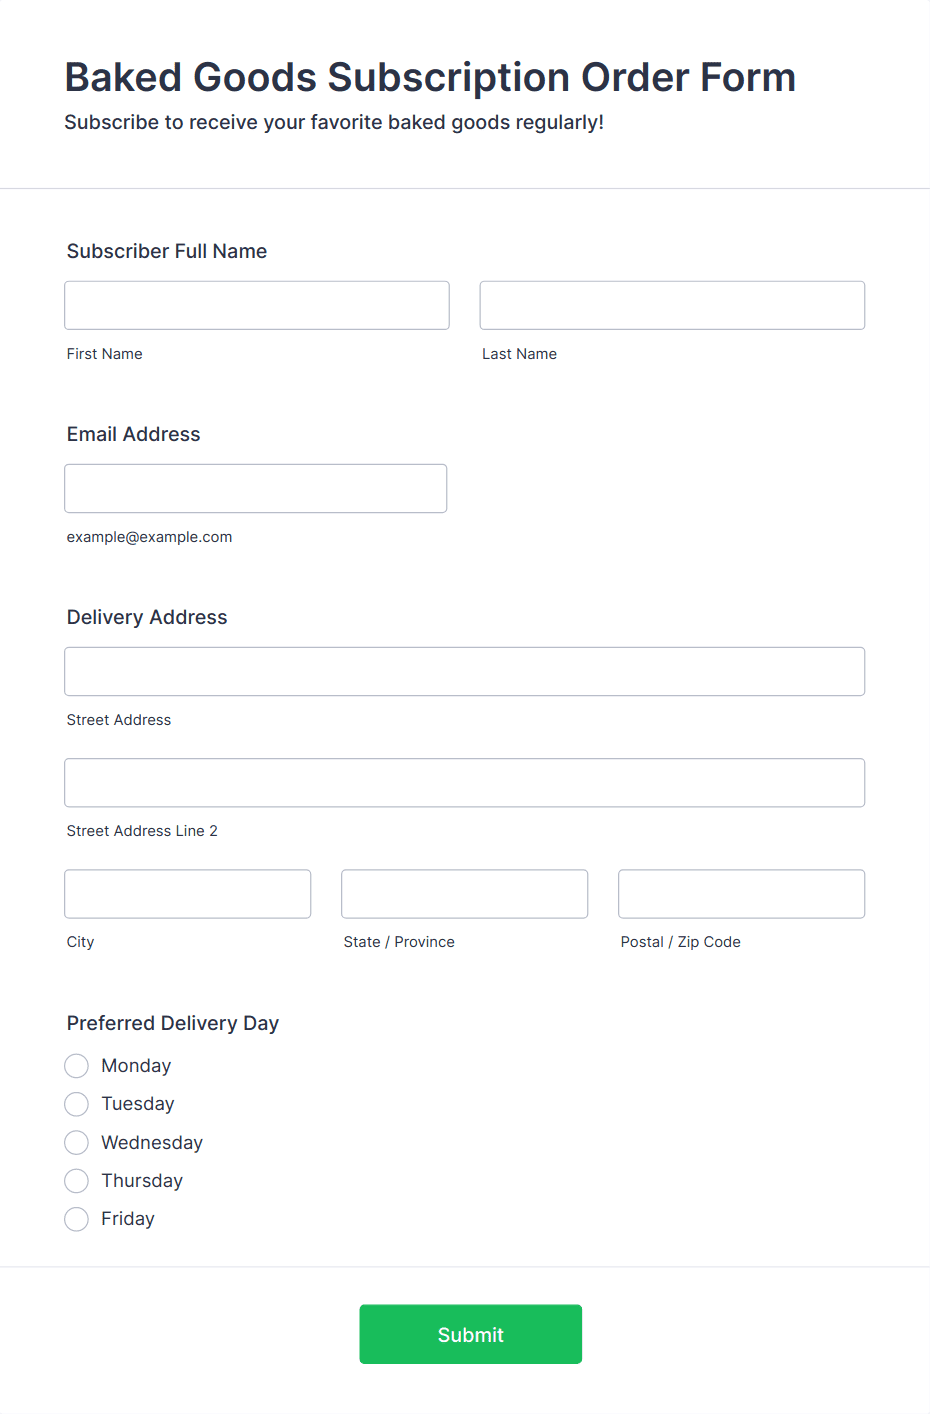Click the Postal / Zip Code field
Viewport: 930px width, 1414px height.
click(741, 893)
